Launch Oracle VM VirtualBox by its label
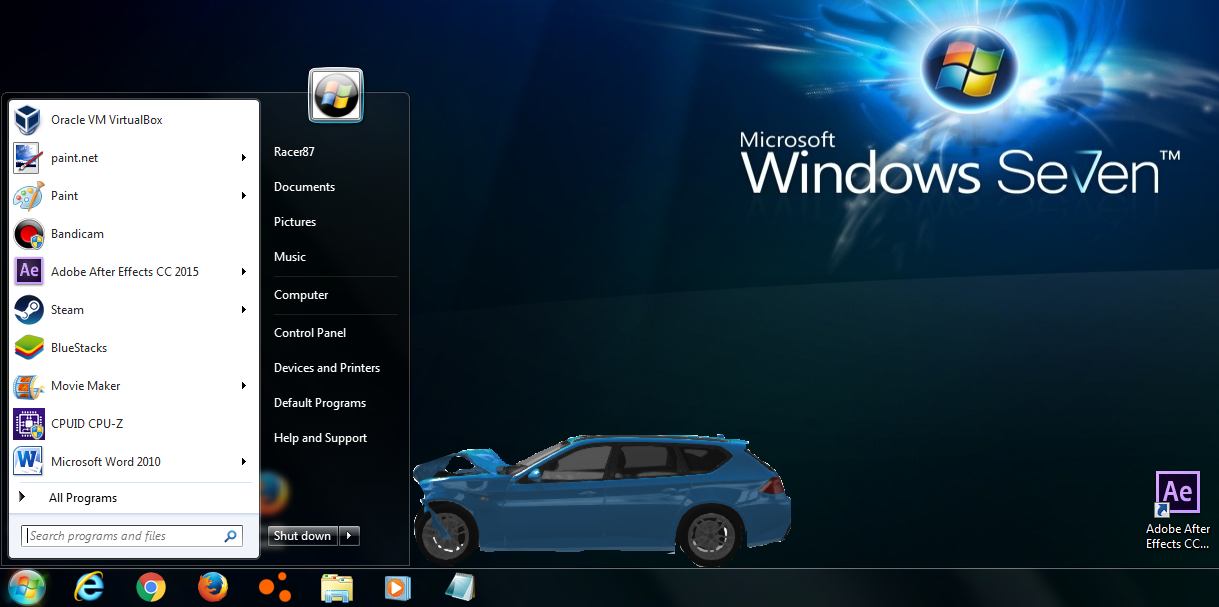 click(x=107, y=120)
